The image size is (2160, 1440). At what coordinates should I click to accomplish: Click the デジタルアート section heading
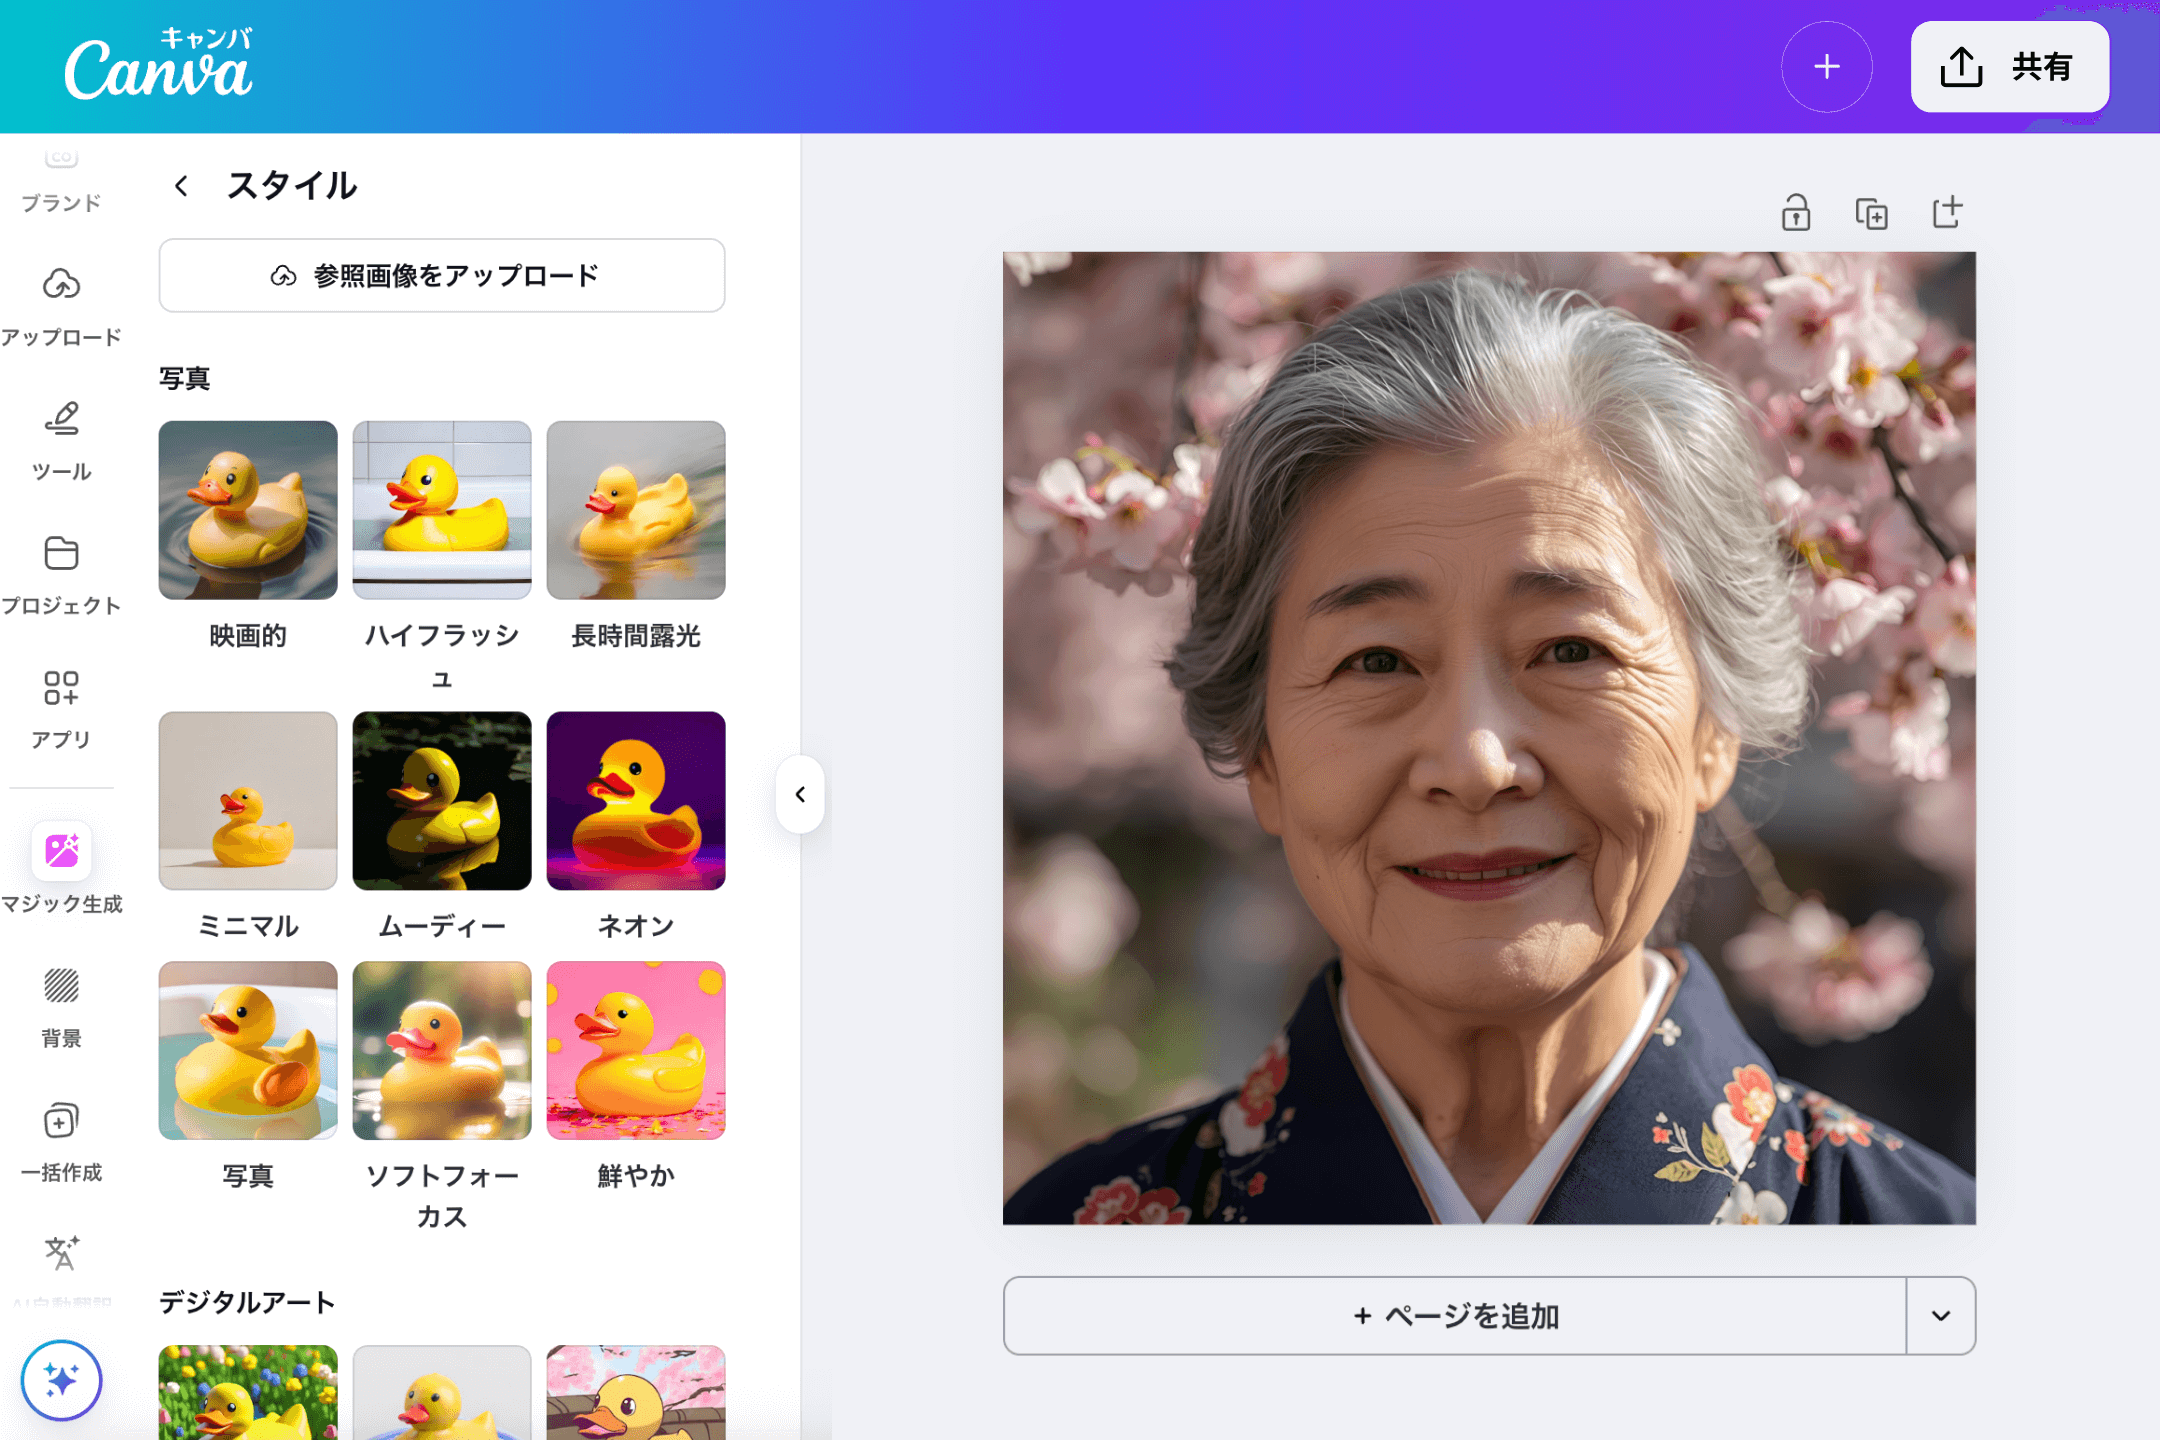pyautogui.click(x=247, y=1302)
